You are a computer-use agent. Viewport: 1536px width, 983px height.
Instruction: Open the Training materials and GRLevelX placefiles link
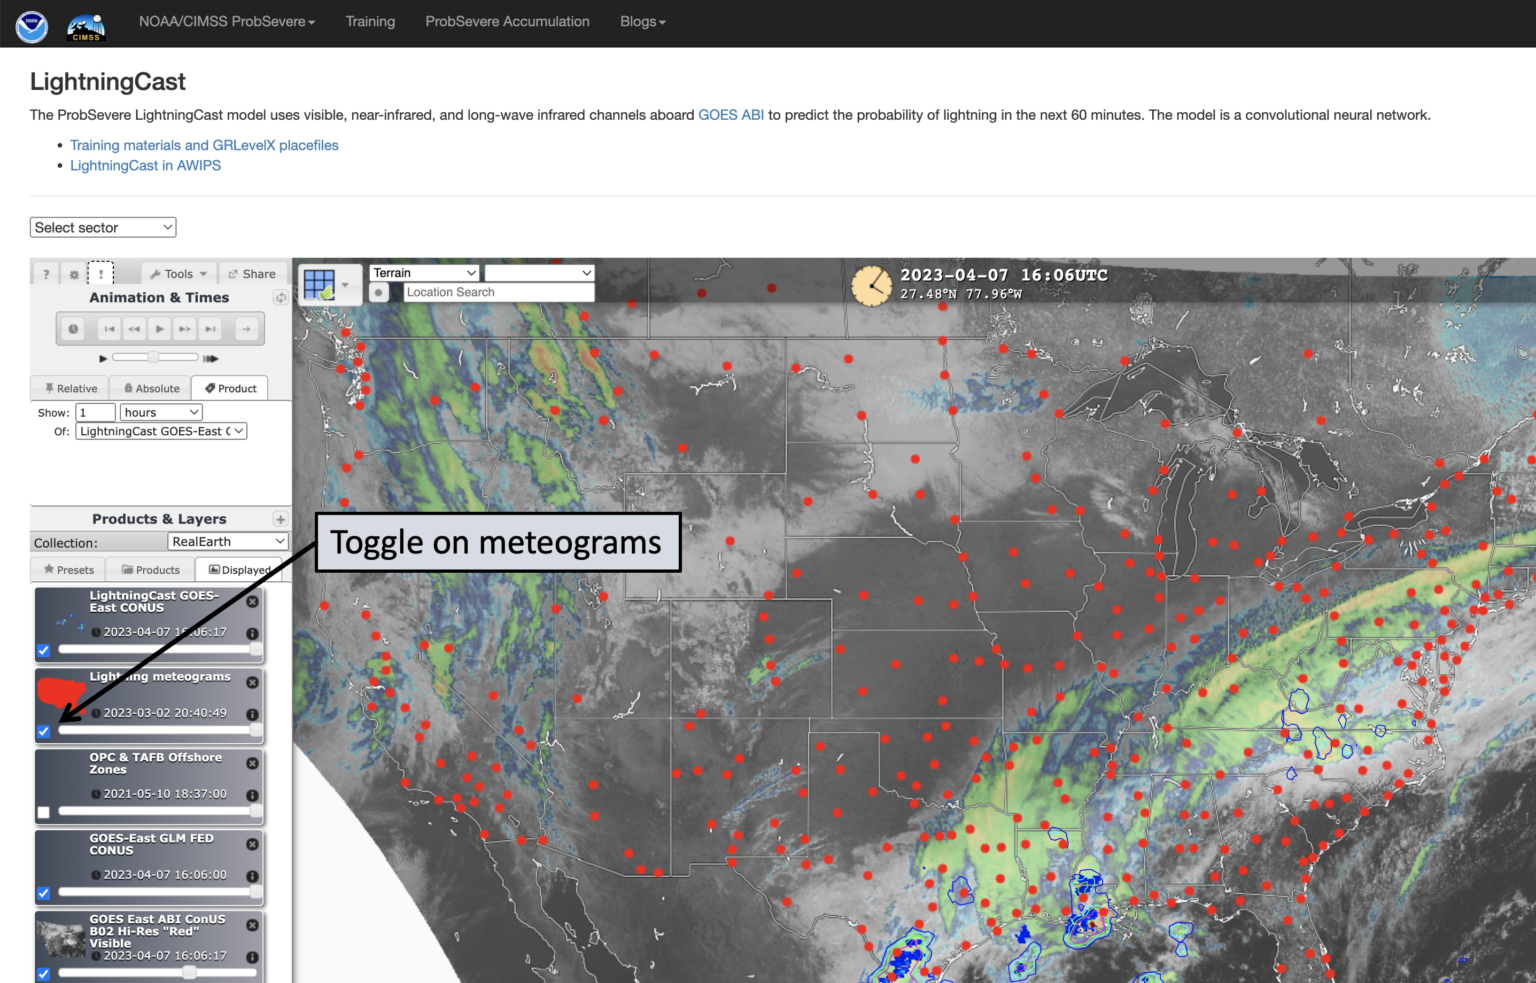point(204,145)
